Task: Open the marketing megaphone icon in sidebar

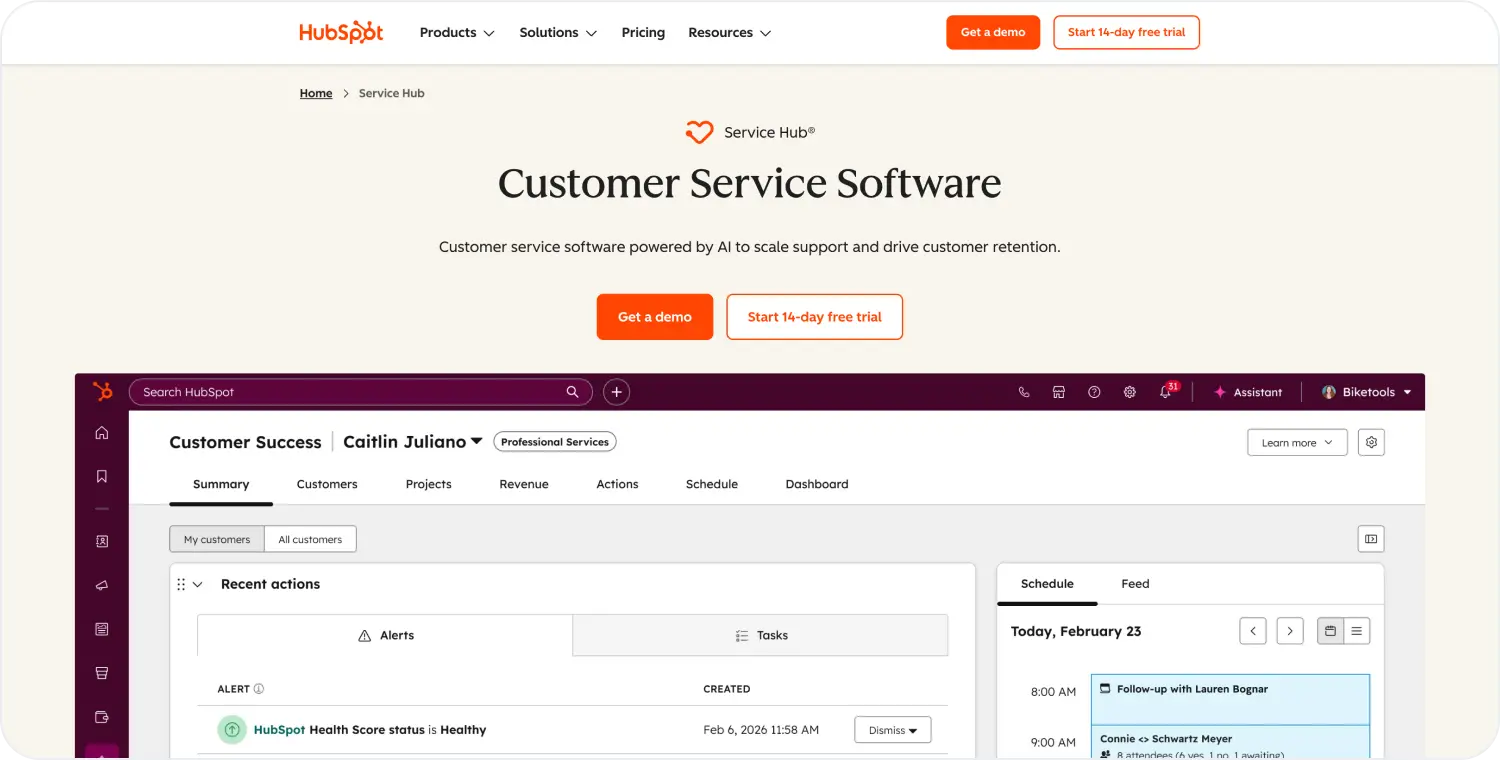Action: coord(102,585)
